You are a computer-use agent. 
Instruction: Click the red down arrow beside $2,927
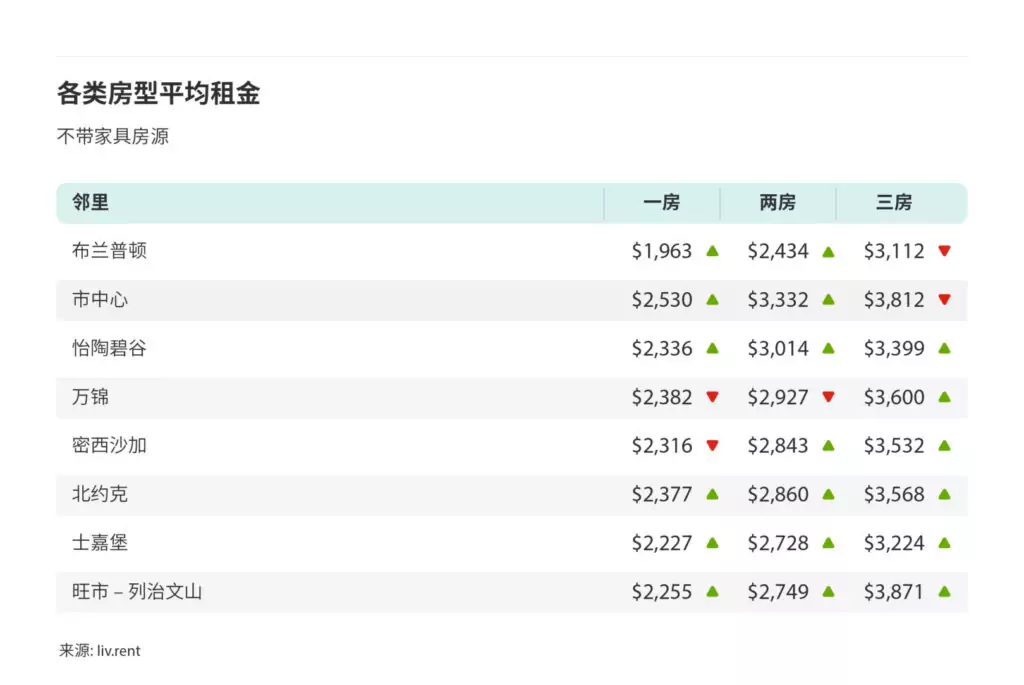click(828, 397)
